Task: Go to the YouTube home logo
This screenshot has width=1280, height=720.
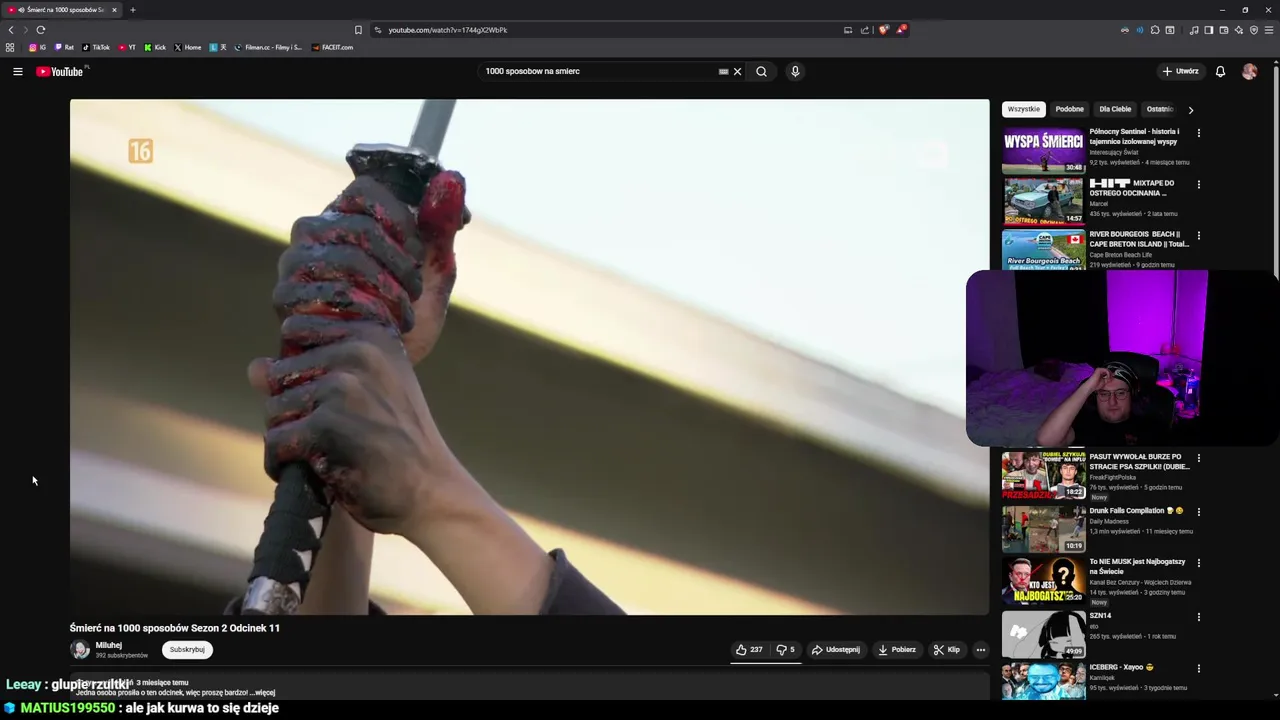Action: 62,71
